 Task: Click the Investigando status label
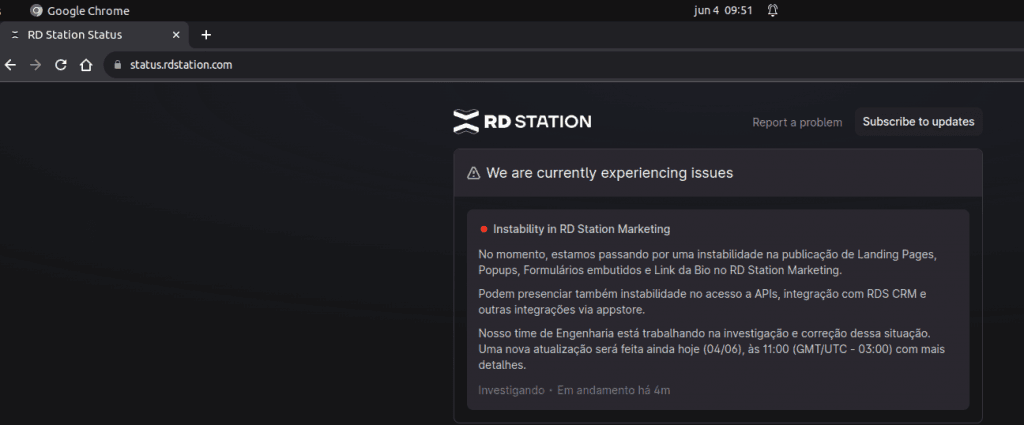511,390
